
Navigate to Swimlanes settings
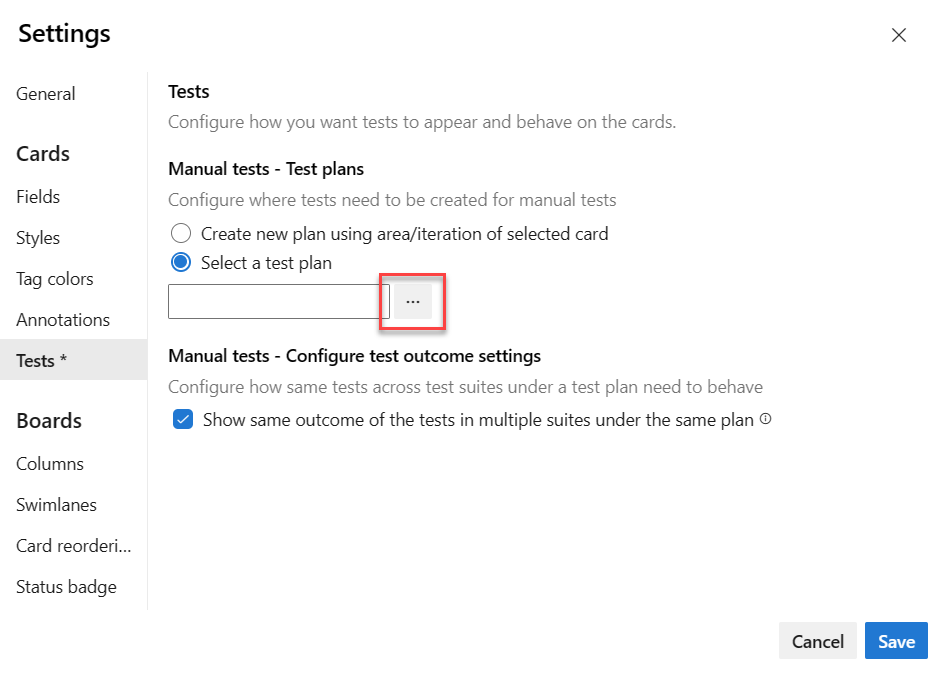(x=56, y=505)
